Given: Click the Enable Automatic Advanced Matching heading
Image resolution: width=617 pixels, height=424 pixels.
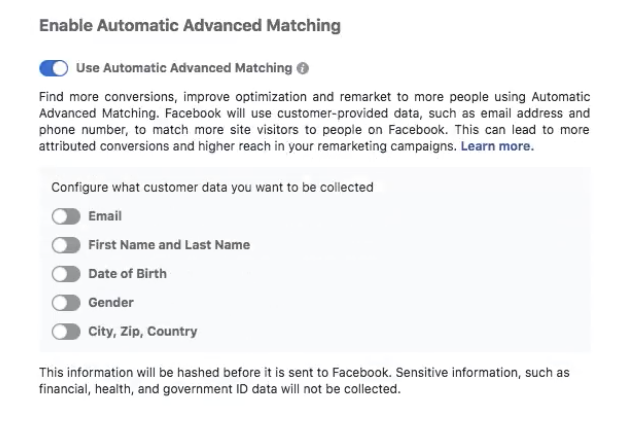Looking at the screenshot, I should coord(190,26).
